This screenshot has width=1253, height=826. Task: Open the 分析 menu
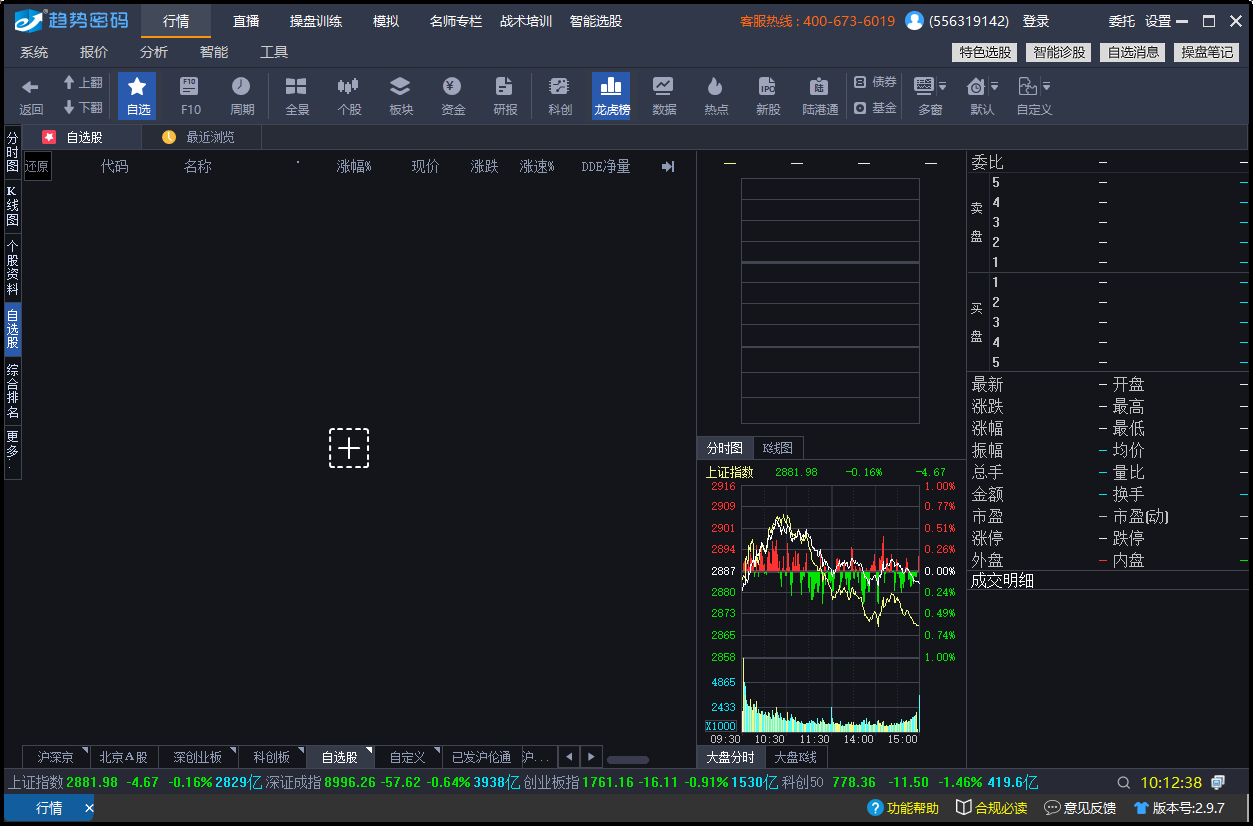(154, 52)
